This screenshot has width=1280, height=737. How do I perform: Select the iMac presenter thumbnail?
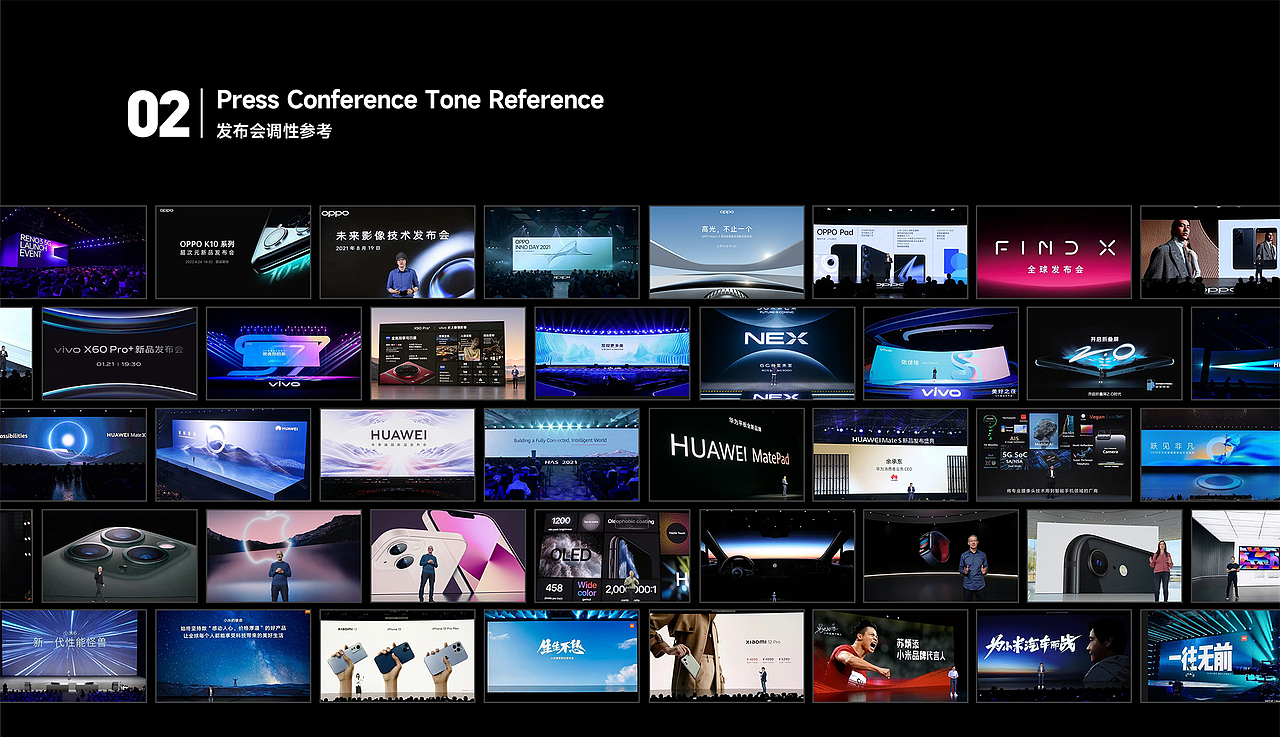point(1236,556)
